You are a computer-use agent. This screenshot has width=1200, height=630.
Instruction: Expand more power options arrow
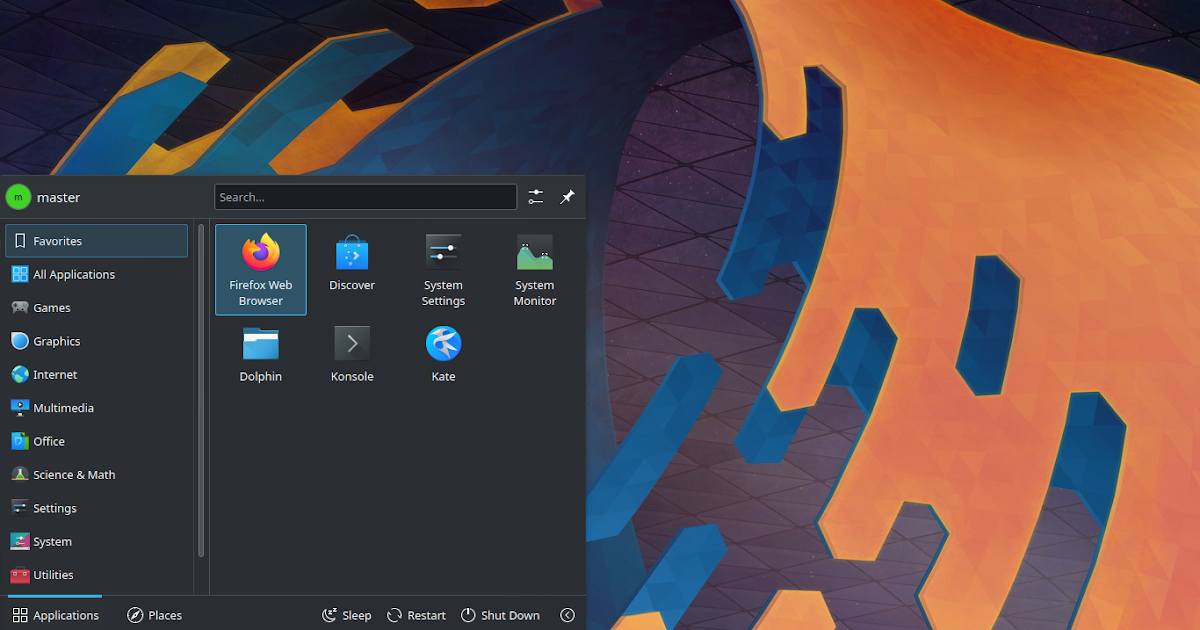(567, 615)
